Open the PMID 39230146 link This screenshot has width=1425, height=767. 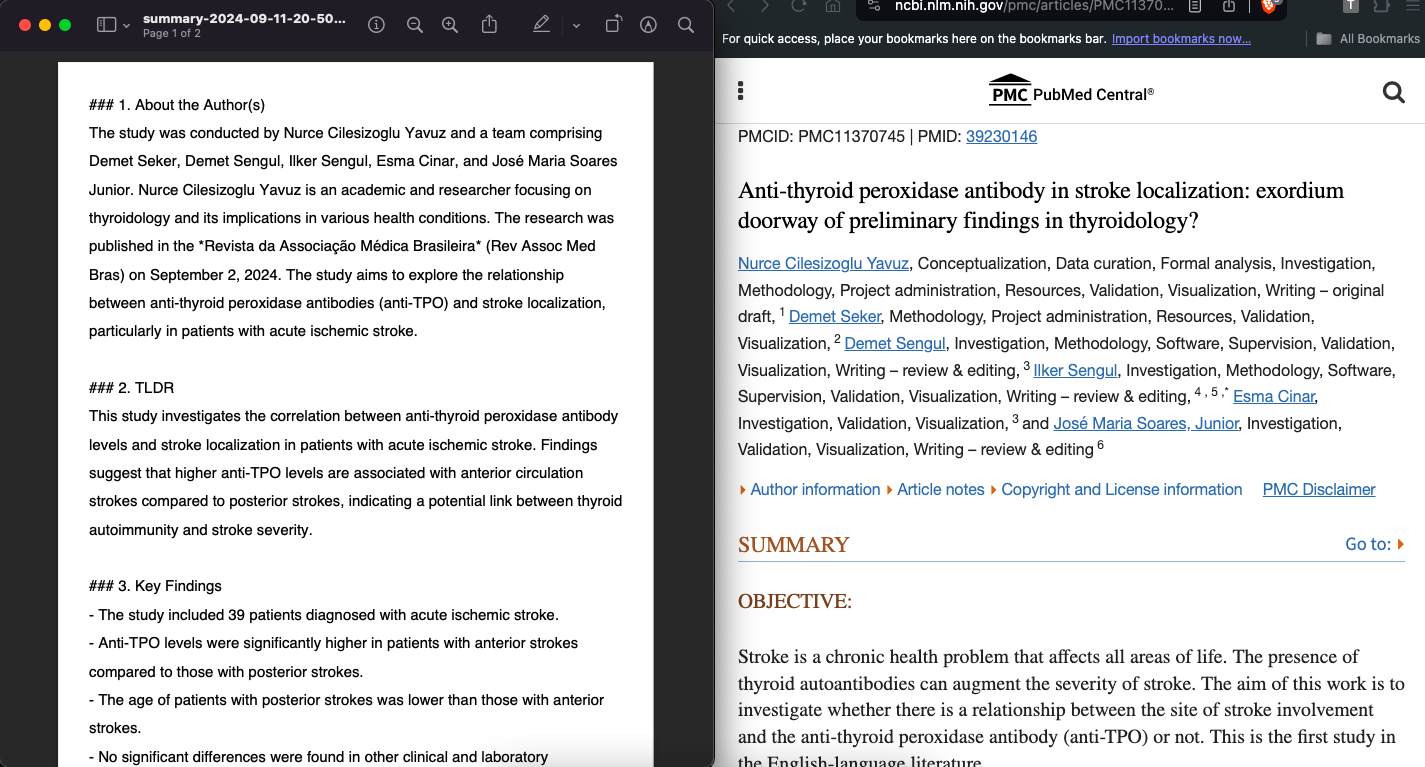tap(1001, 137)
